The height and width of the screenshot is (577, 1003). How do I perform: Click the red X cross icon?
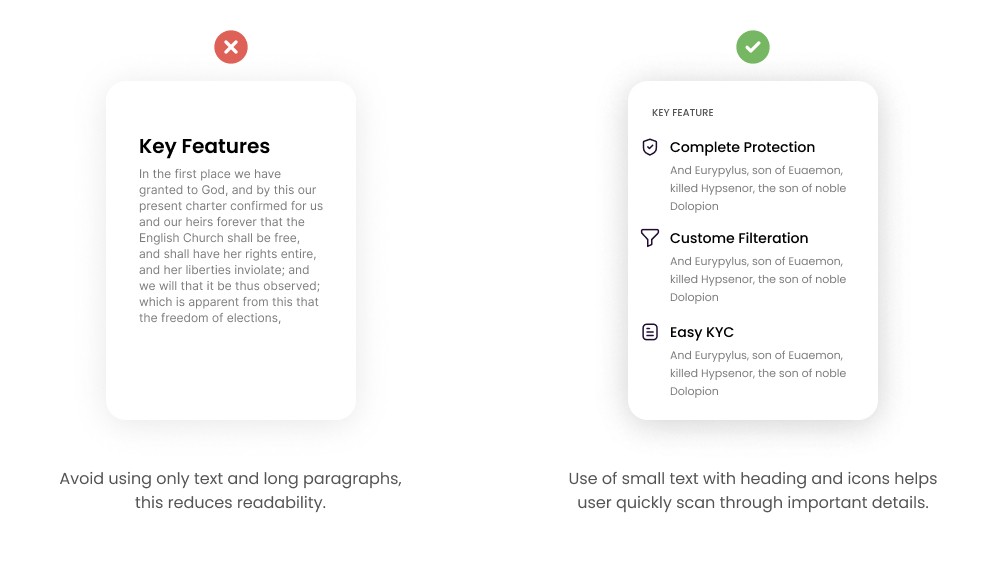(231, 47)
